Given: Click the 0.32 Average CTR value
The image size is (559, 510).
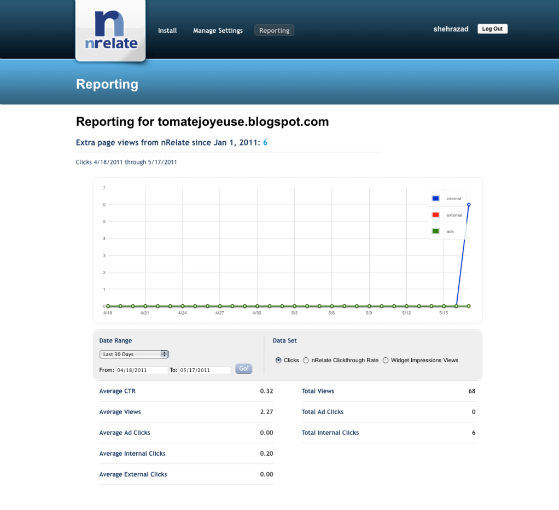Looking at the screenshot, I should pyautogui.click(x=266, y=391).
